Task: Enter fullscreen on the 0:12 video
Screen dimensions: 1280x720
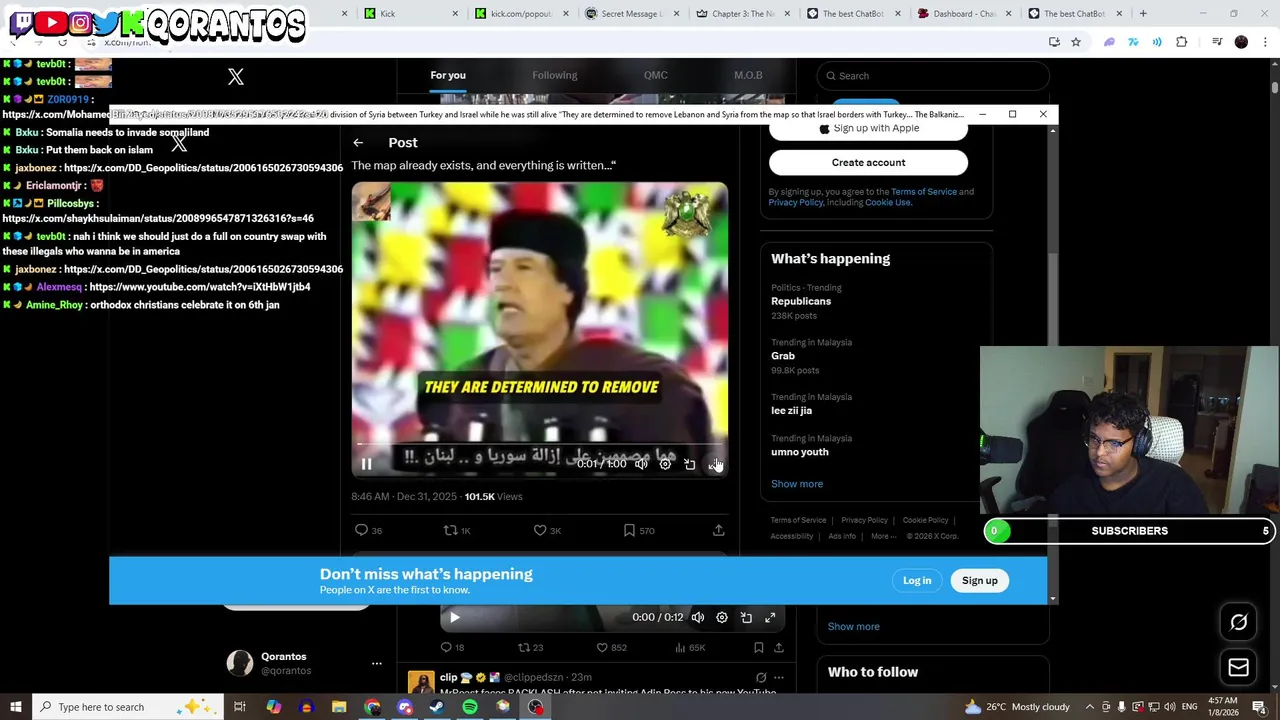Action: [770, 618]
